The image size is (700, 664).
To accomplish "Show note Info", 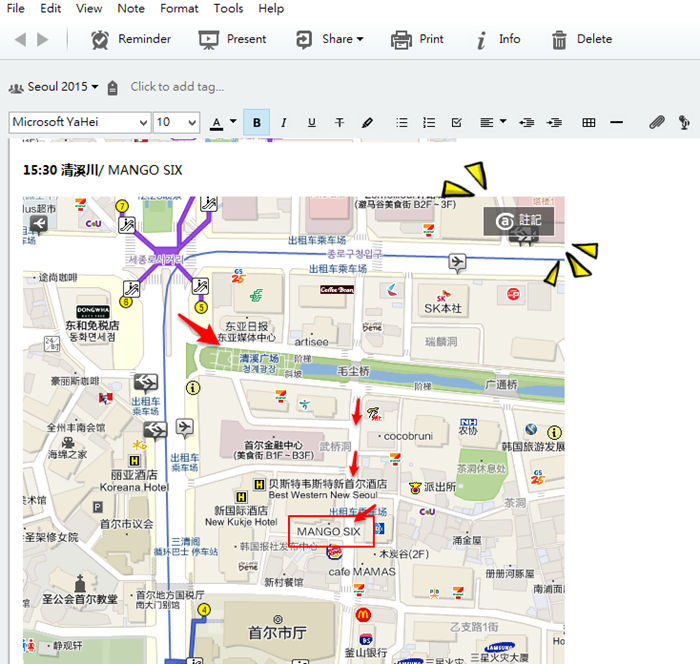I will click(x=499, y=40).
